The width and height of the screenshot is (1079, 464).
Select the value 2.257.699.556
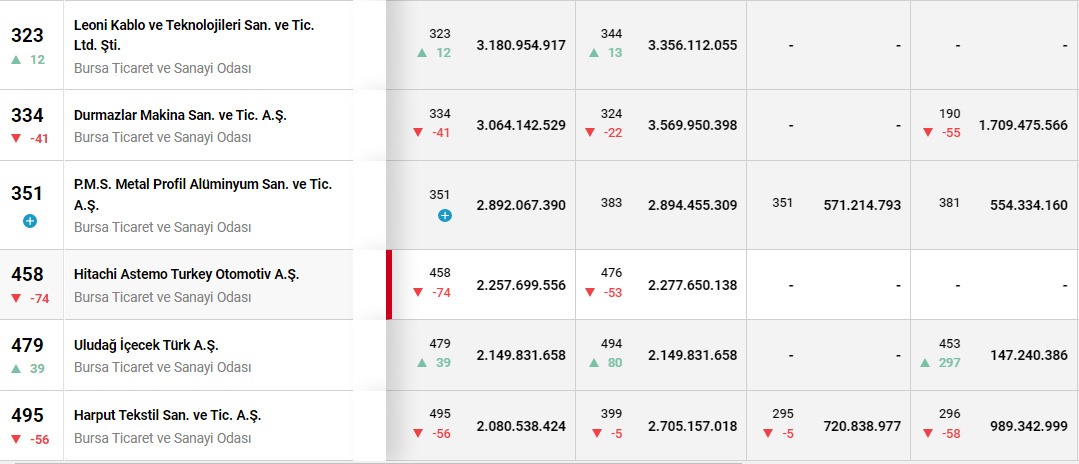click(x=521, y=285)
